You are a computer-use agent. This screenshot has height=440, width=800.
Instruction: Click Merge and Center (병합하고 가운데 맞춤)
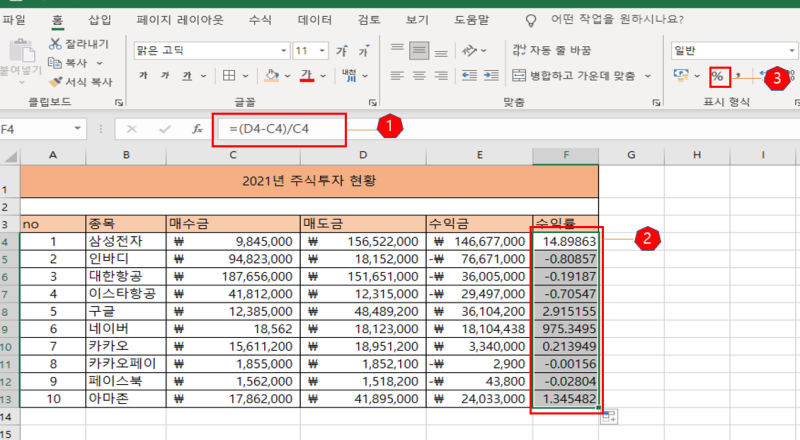point(574,76)
